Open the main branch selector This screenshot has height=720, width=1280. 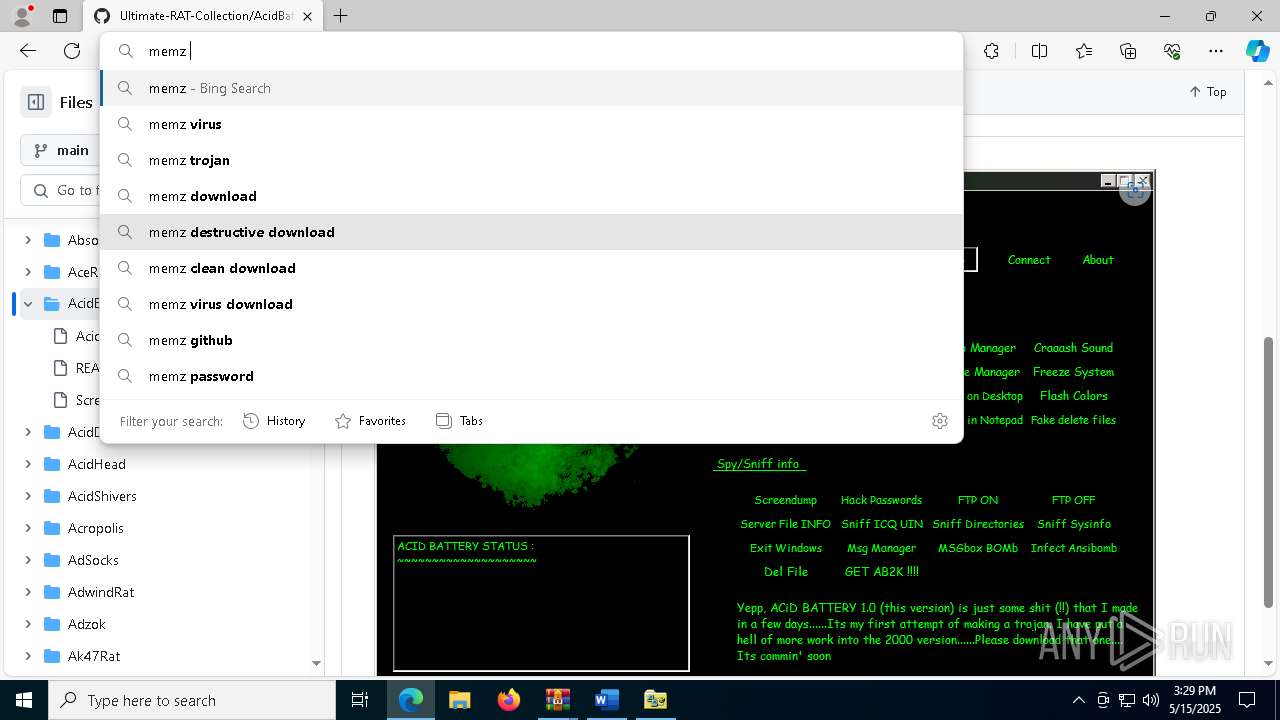[60, 150]
